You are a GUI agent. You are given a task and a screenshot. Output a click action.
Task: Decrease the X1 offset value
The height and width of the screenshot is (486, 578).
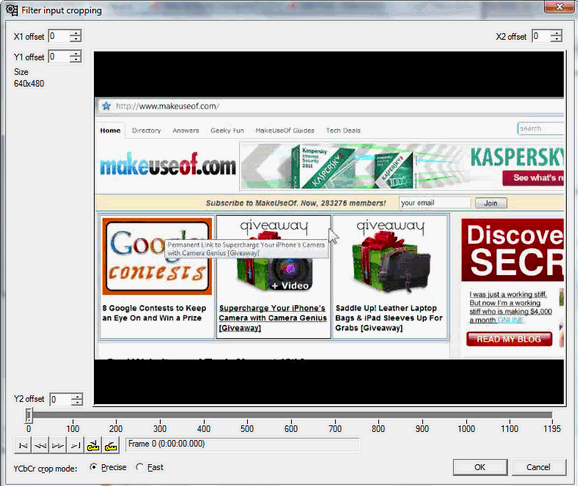76,39
